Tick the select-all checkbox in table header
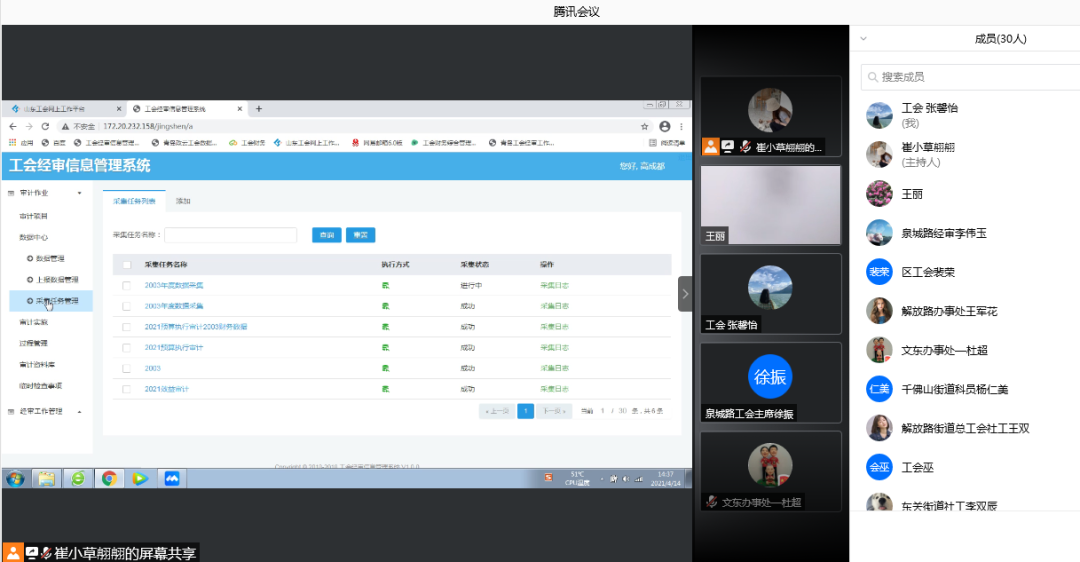This screenshot has width=1080, height=562. 127,265
